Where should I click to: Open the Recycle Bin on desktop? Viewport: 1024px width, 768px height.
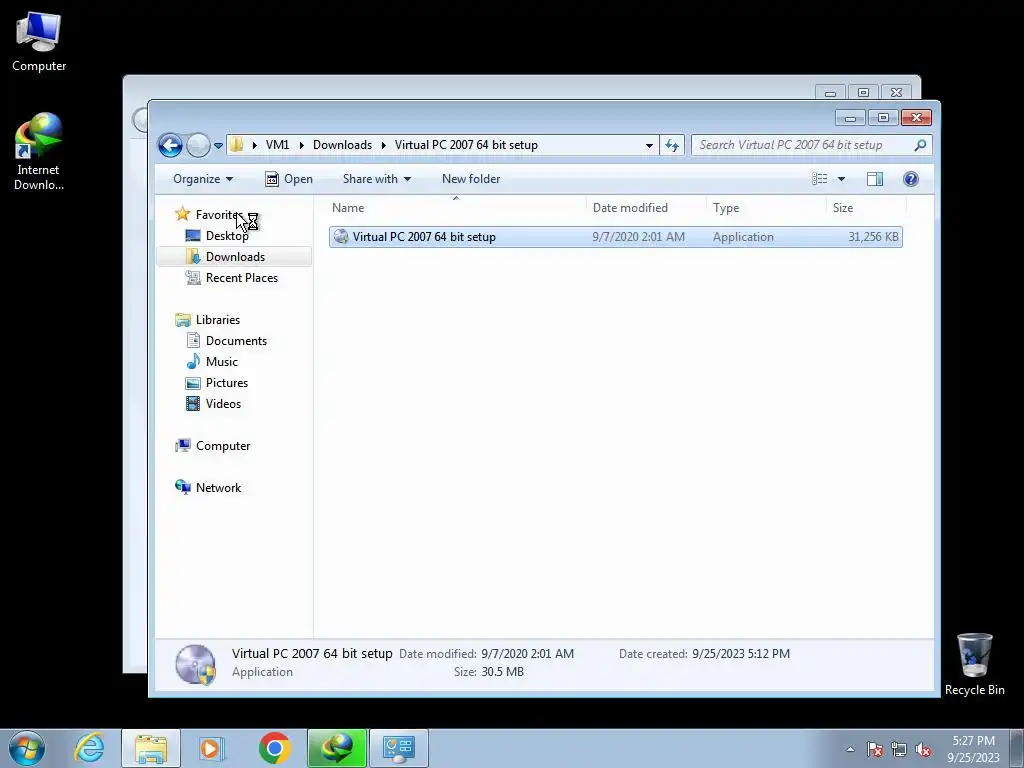[x=974, y=664]
